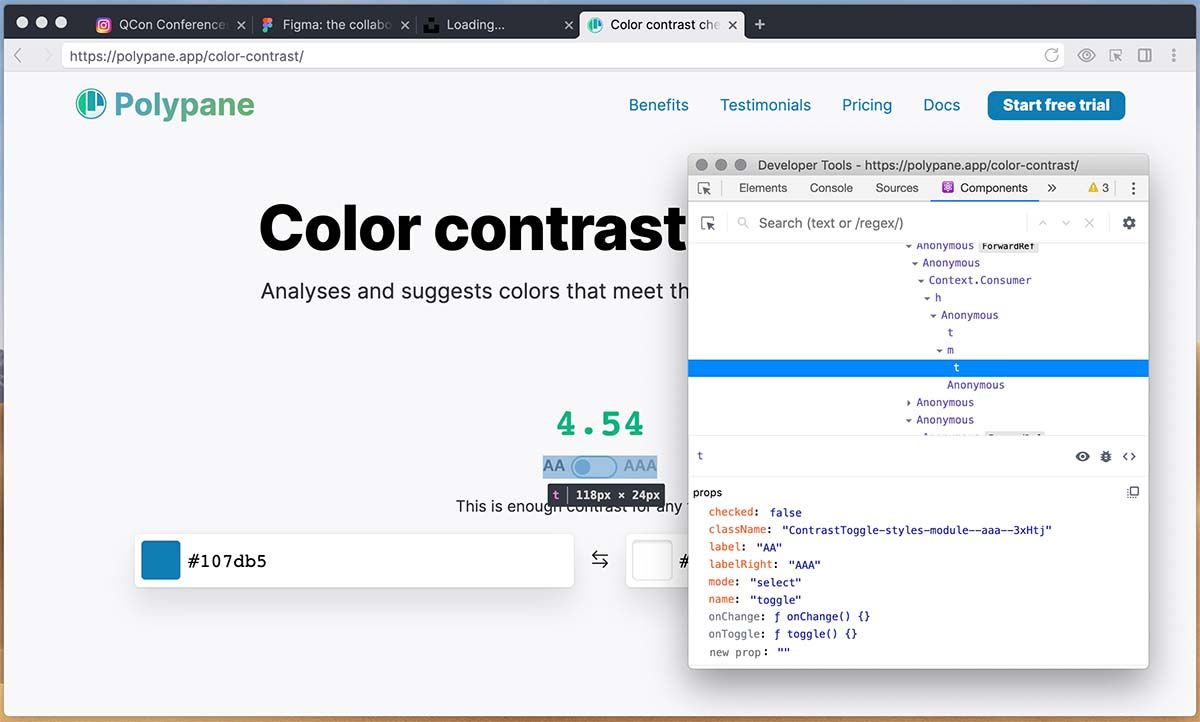The height and width of the screenshot is (722, 1200).
Task: Click the eye icon in the browser toolbar
Action: pyautogui.click(x=1086, y=56)
